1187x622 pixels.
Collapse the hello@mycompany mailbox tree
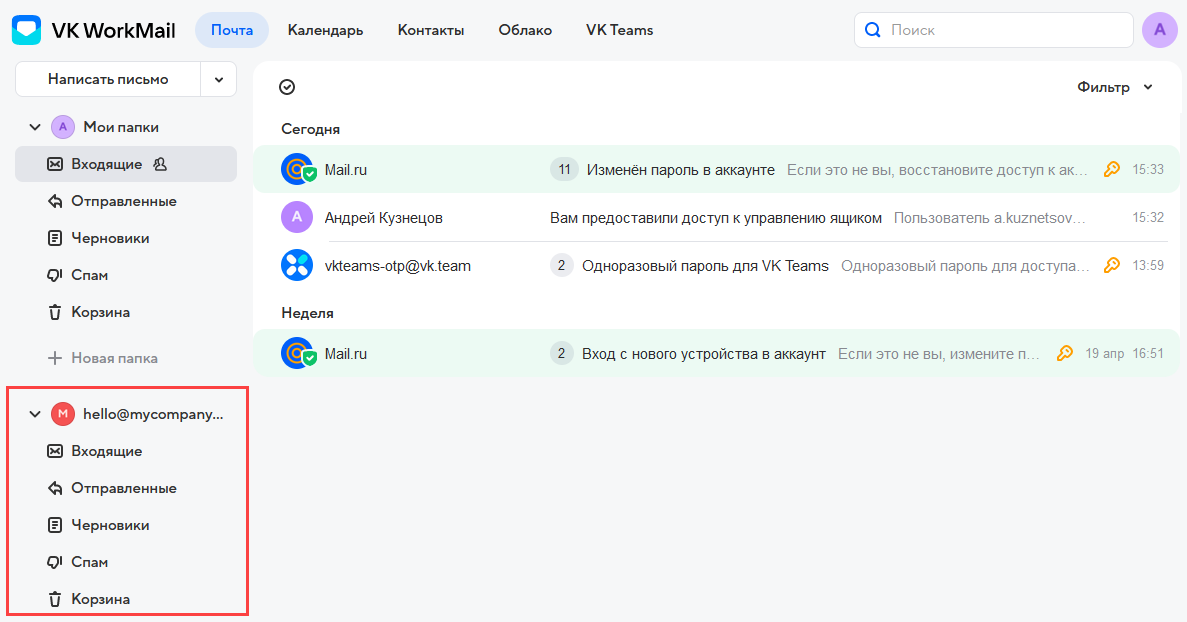pos(35,414)
